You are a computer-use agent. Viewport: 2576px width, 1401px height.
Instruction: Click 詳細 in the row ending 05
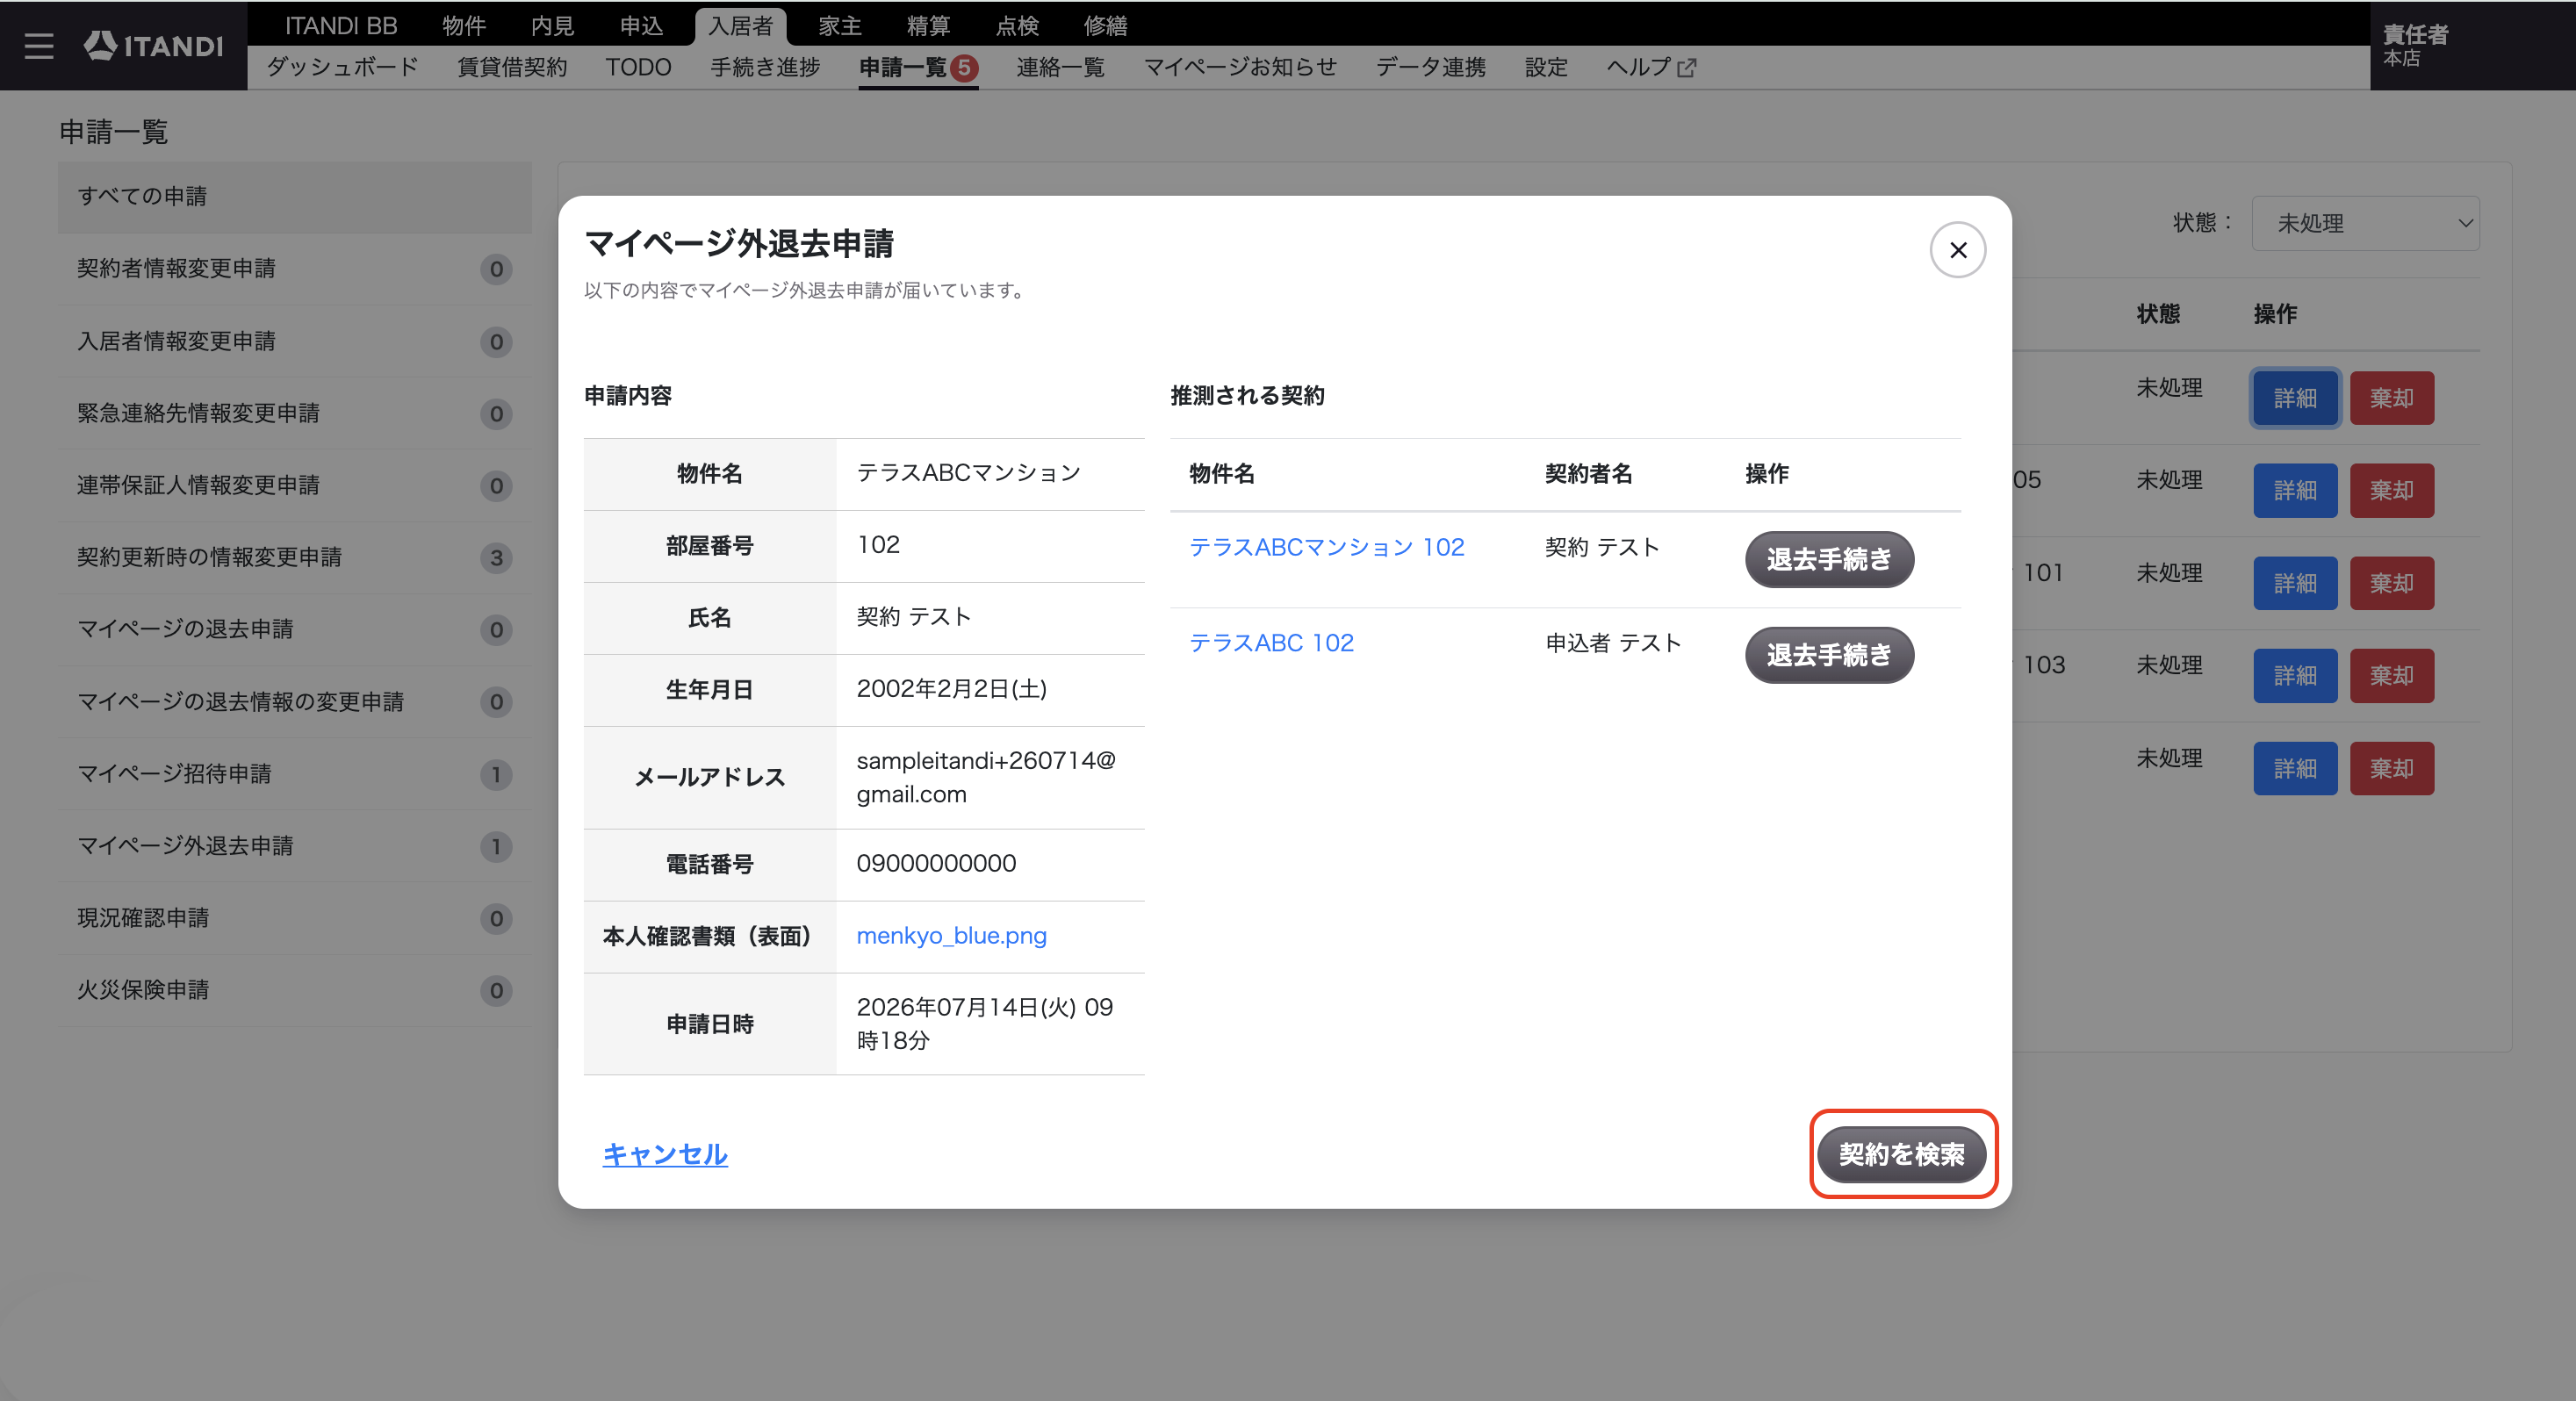(x=2295, y=490)
